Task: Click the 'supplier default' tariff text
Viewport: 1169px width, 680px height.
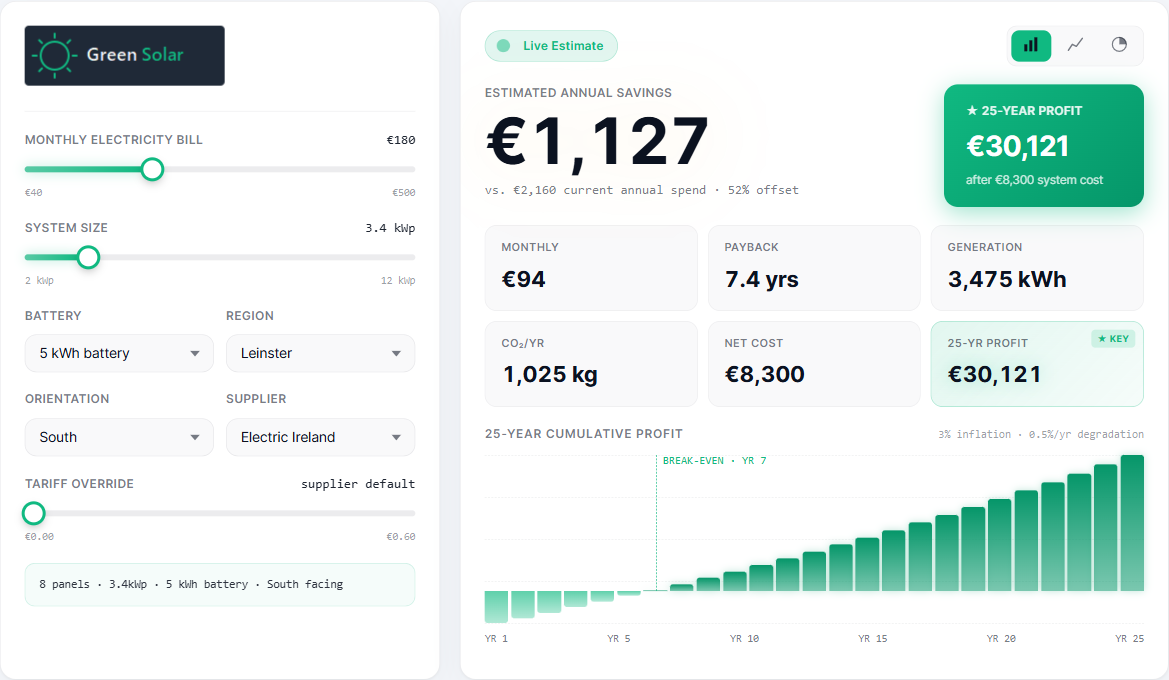Action: 358,484
